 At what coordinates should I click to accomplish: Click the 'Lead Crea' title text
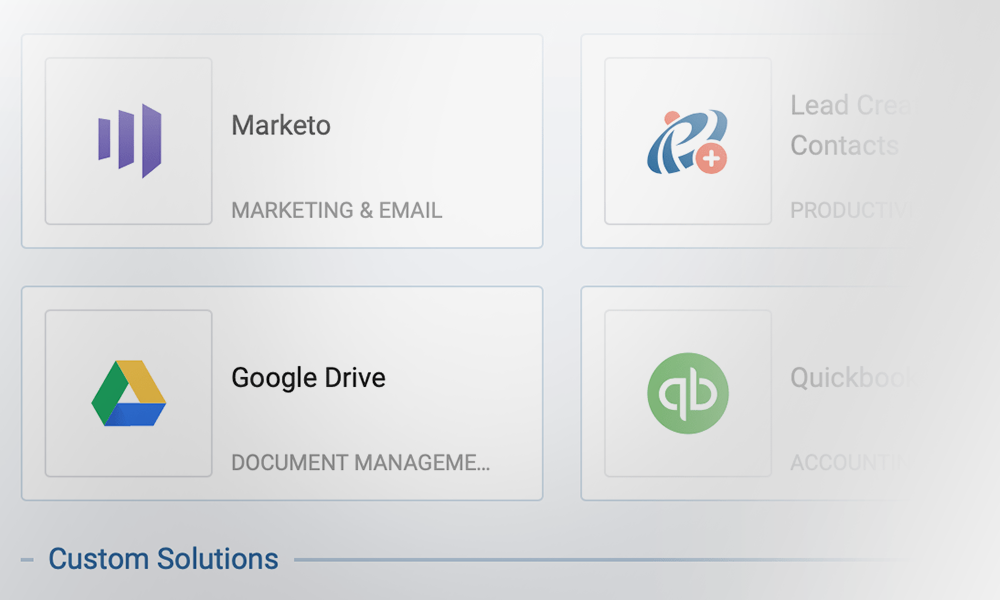(x=846, y=106)
